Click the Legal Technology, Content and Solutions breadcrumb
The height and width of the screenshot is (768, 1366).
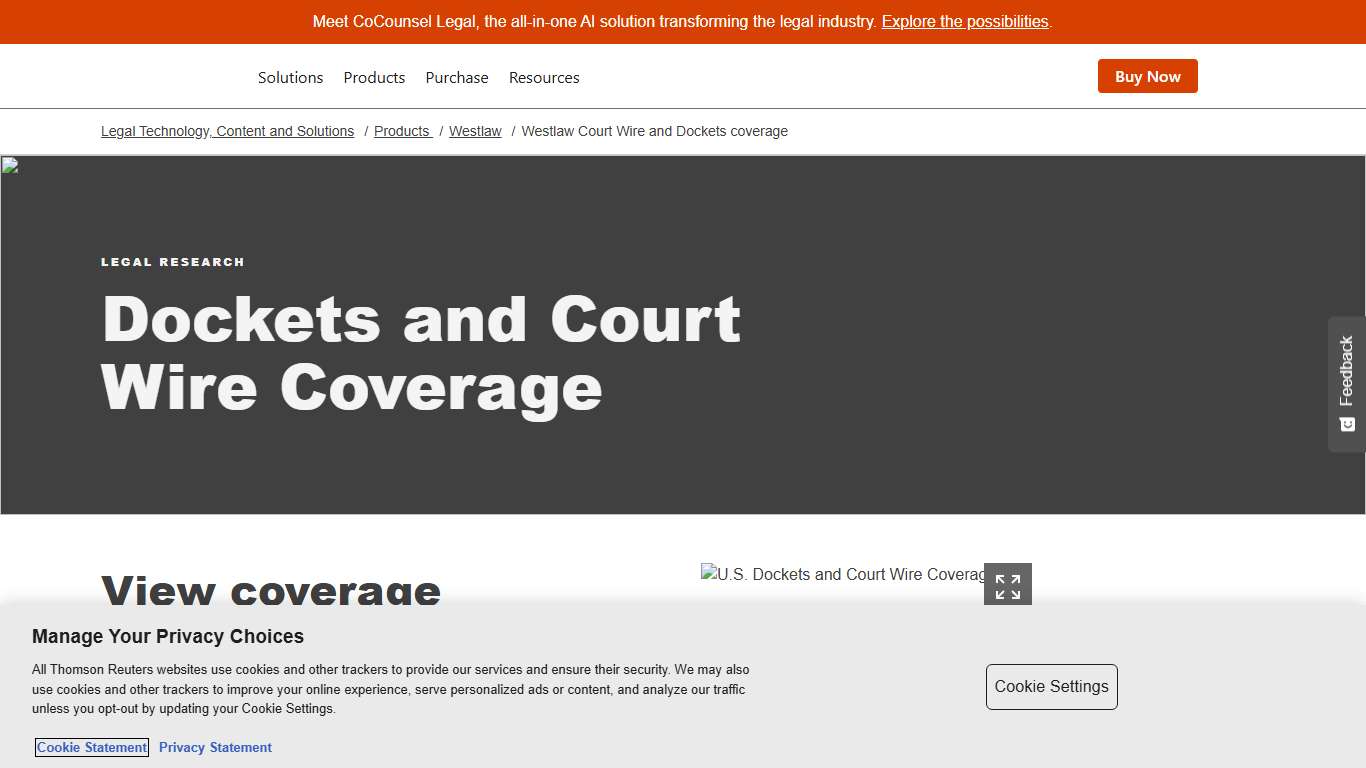227,131
